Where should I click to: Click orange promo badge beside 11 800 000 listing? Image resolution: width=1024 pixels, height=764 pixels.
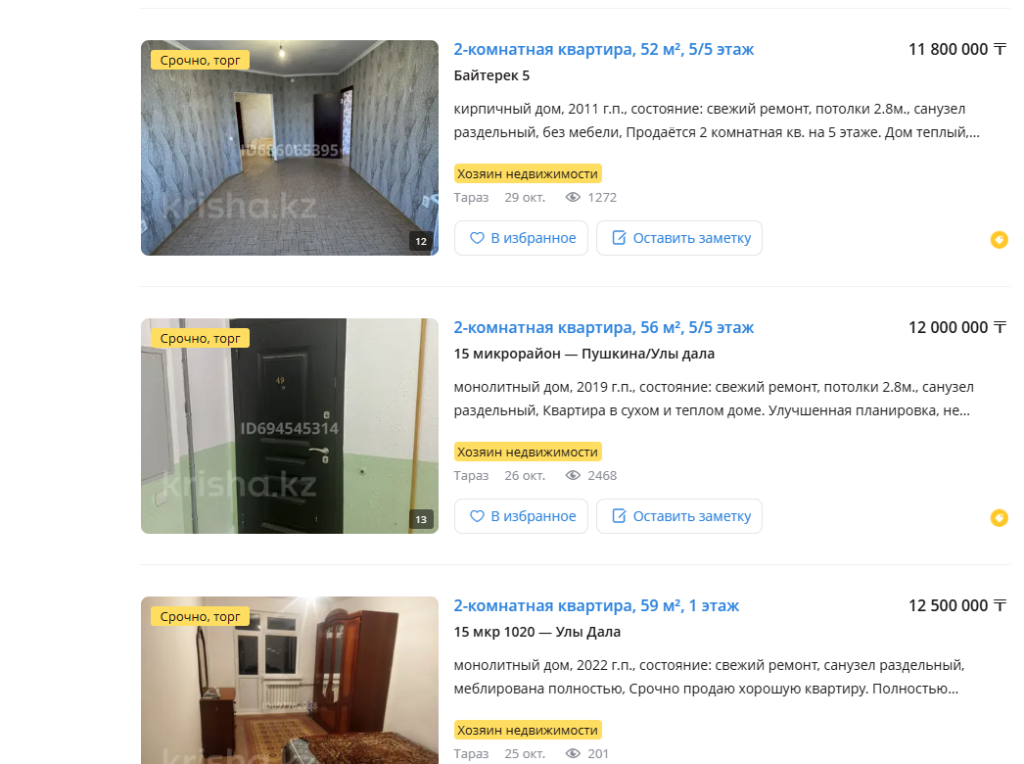(999, 240)
